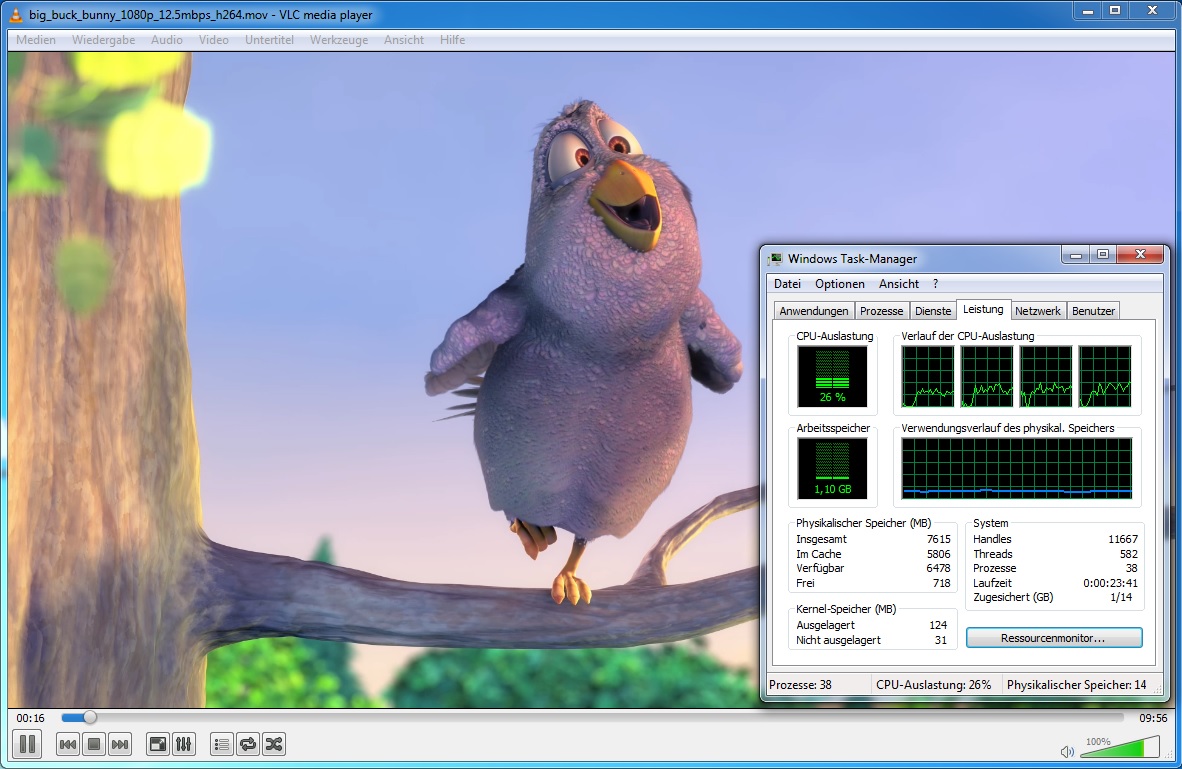Open extended settings equalizer icon

pyautogui.click(x=184, y=745)
